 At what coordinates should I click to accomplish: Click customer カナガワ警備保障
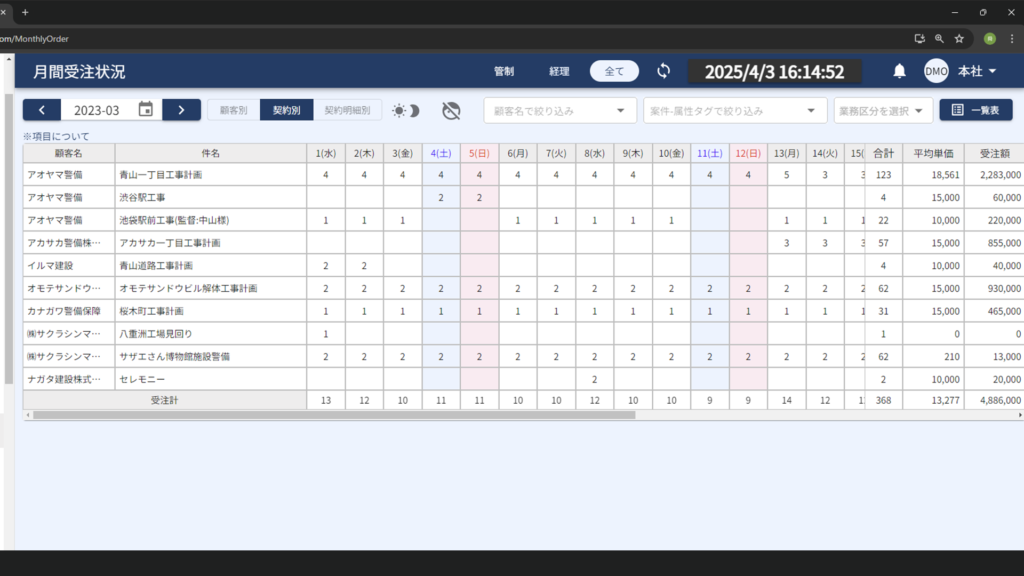(x=64, y=311)
